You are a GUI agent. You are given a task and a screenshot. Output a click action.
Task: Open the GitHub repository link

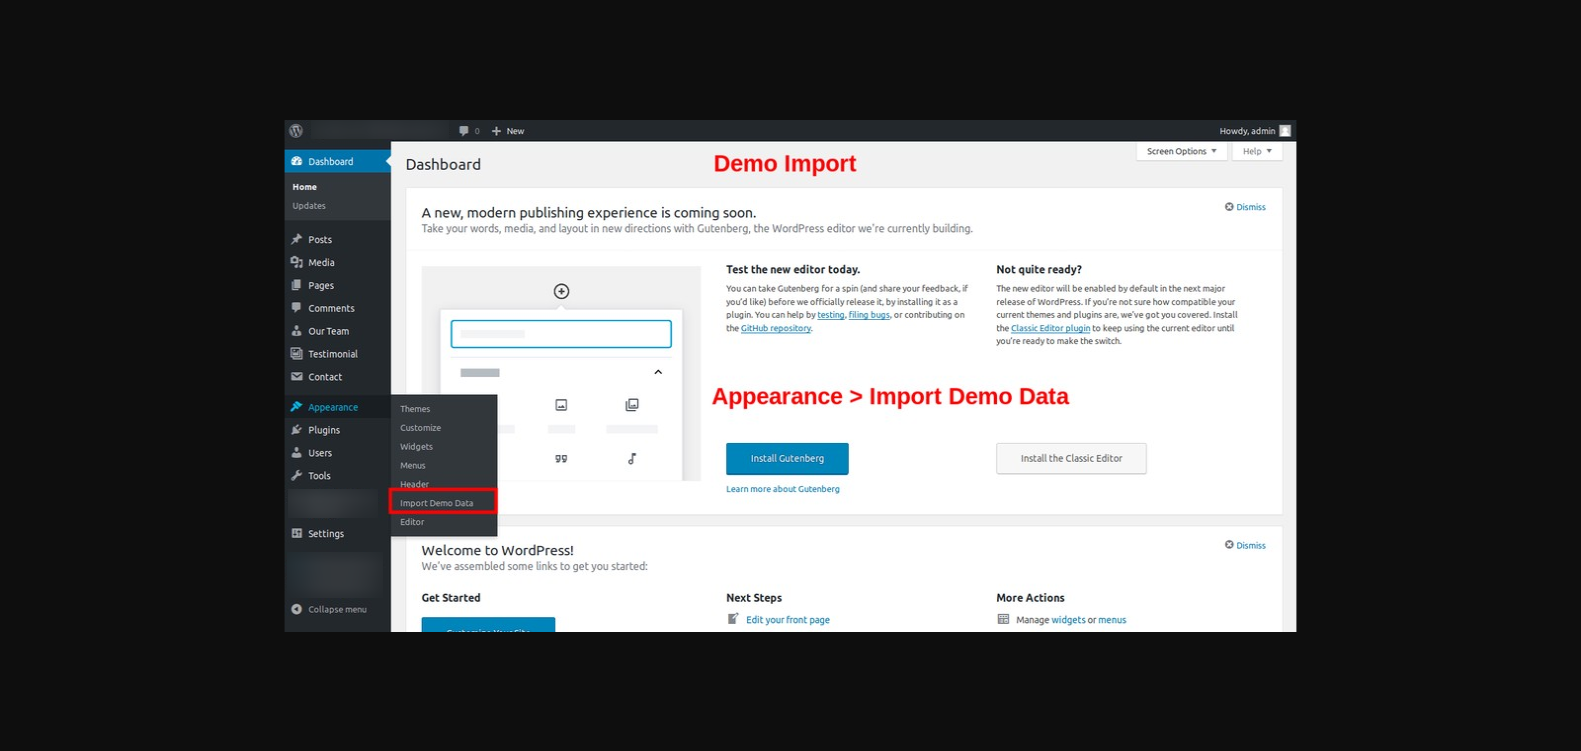point(775,328)
